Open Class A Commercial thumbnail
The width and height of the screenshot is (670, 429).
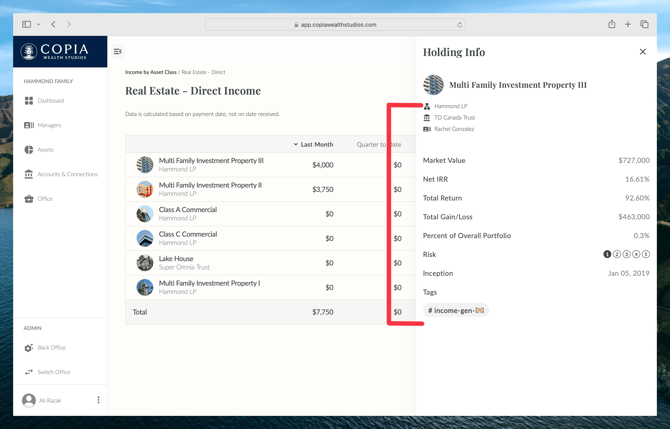[x=145, y=214]
